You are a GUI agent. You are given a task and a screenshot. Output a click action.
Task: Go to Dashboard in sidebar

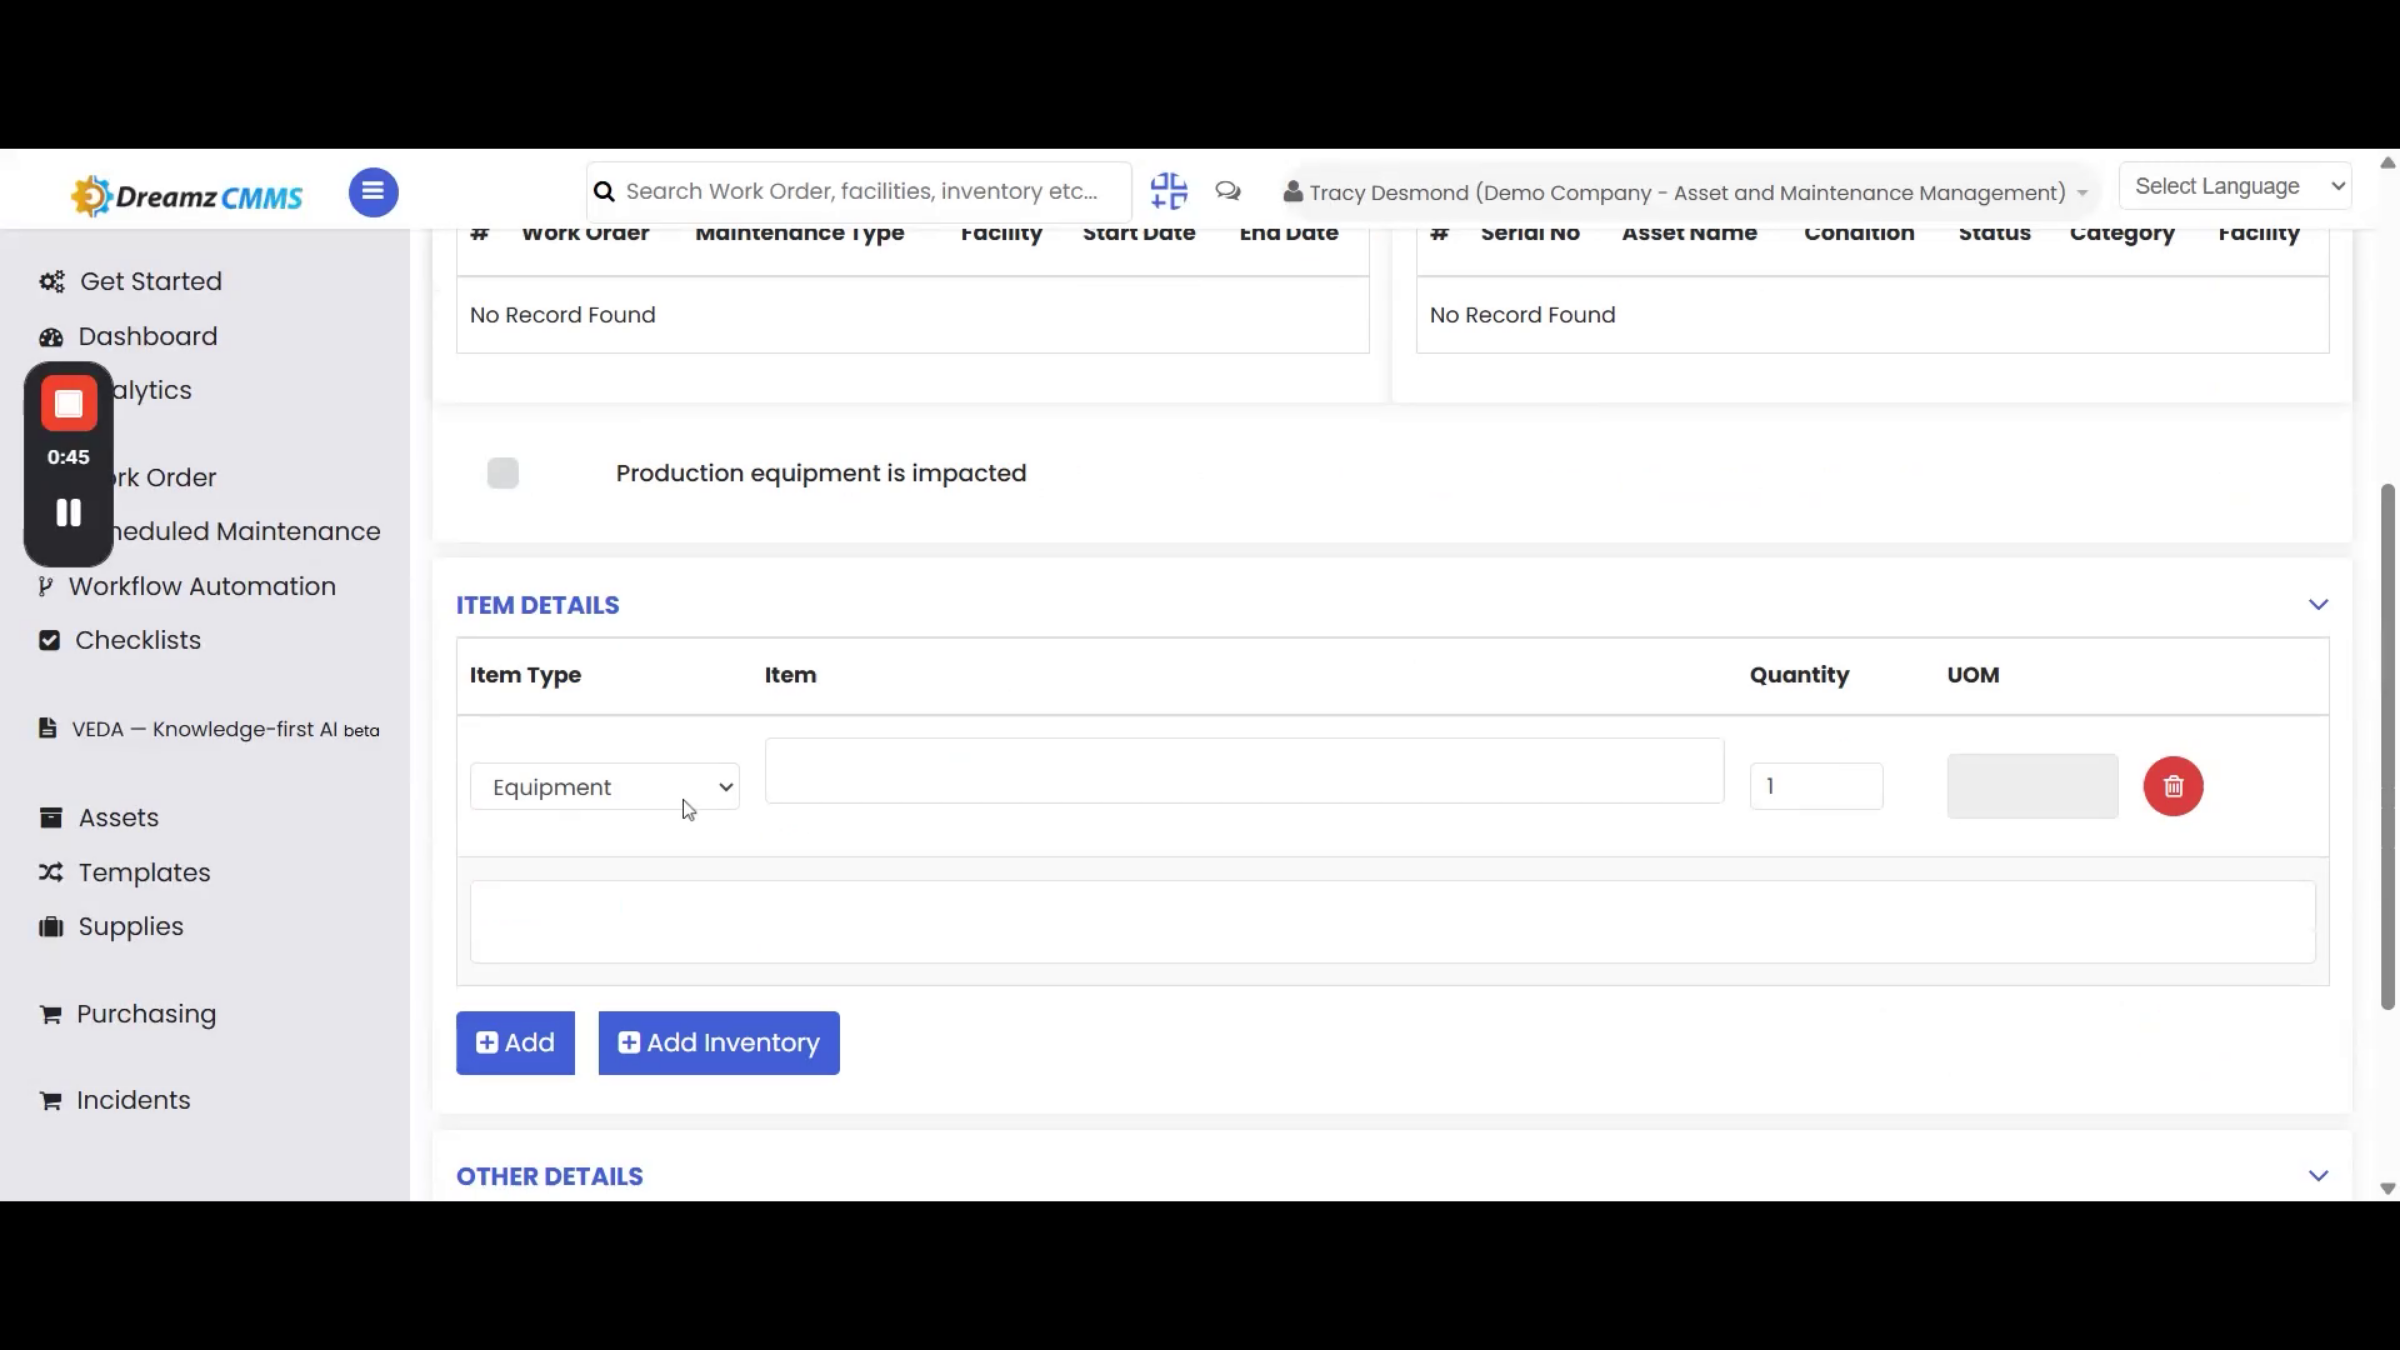pos(147,337)
